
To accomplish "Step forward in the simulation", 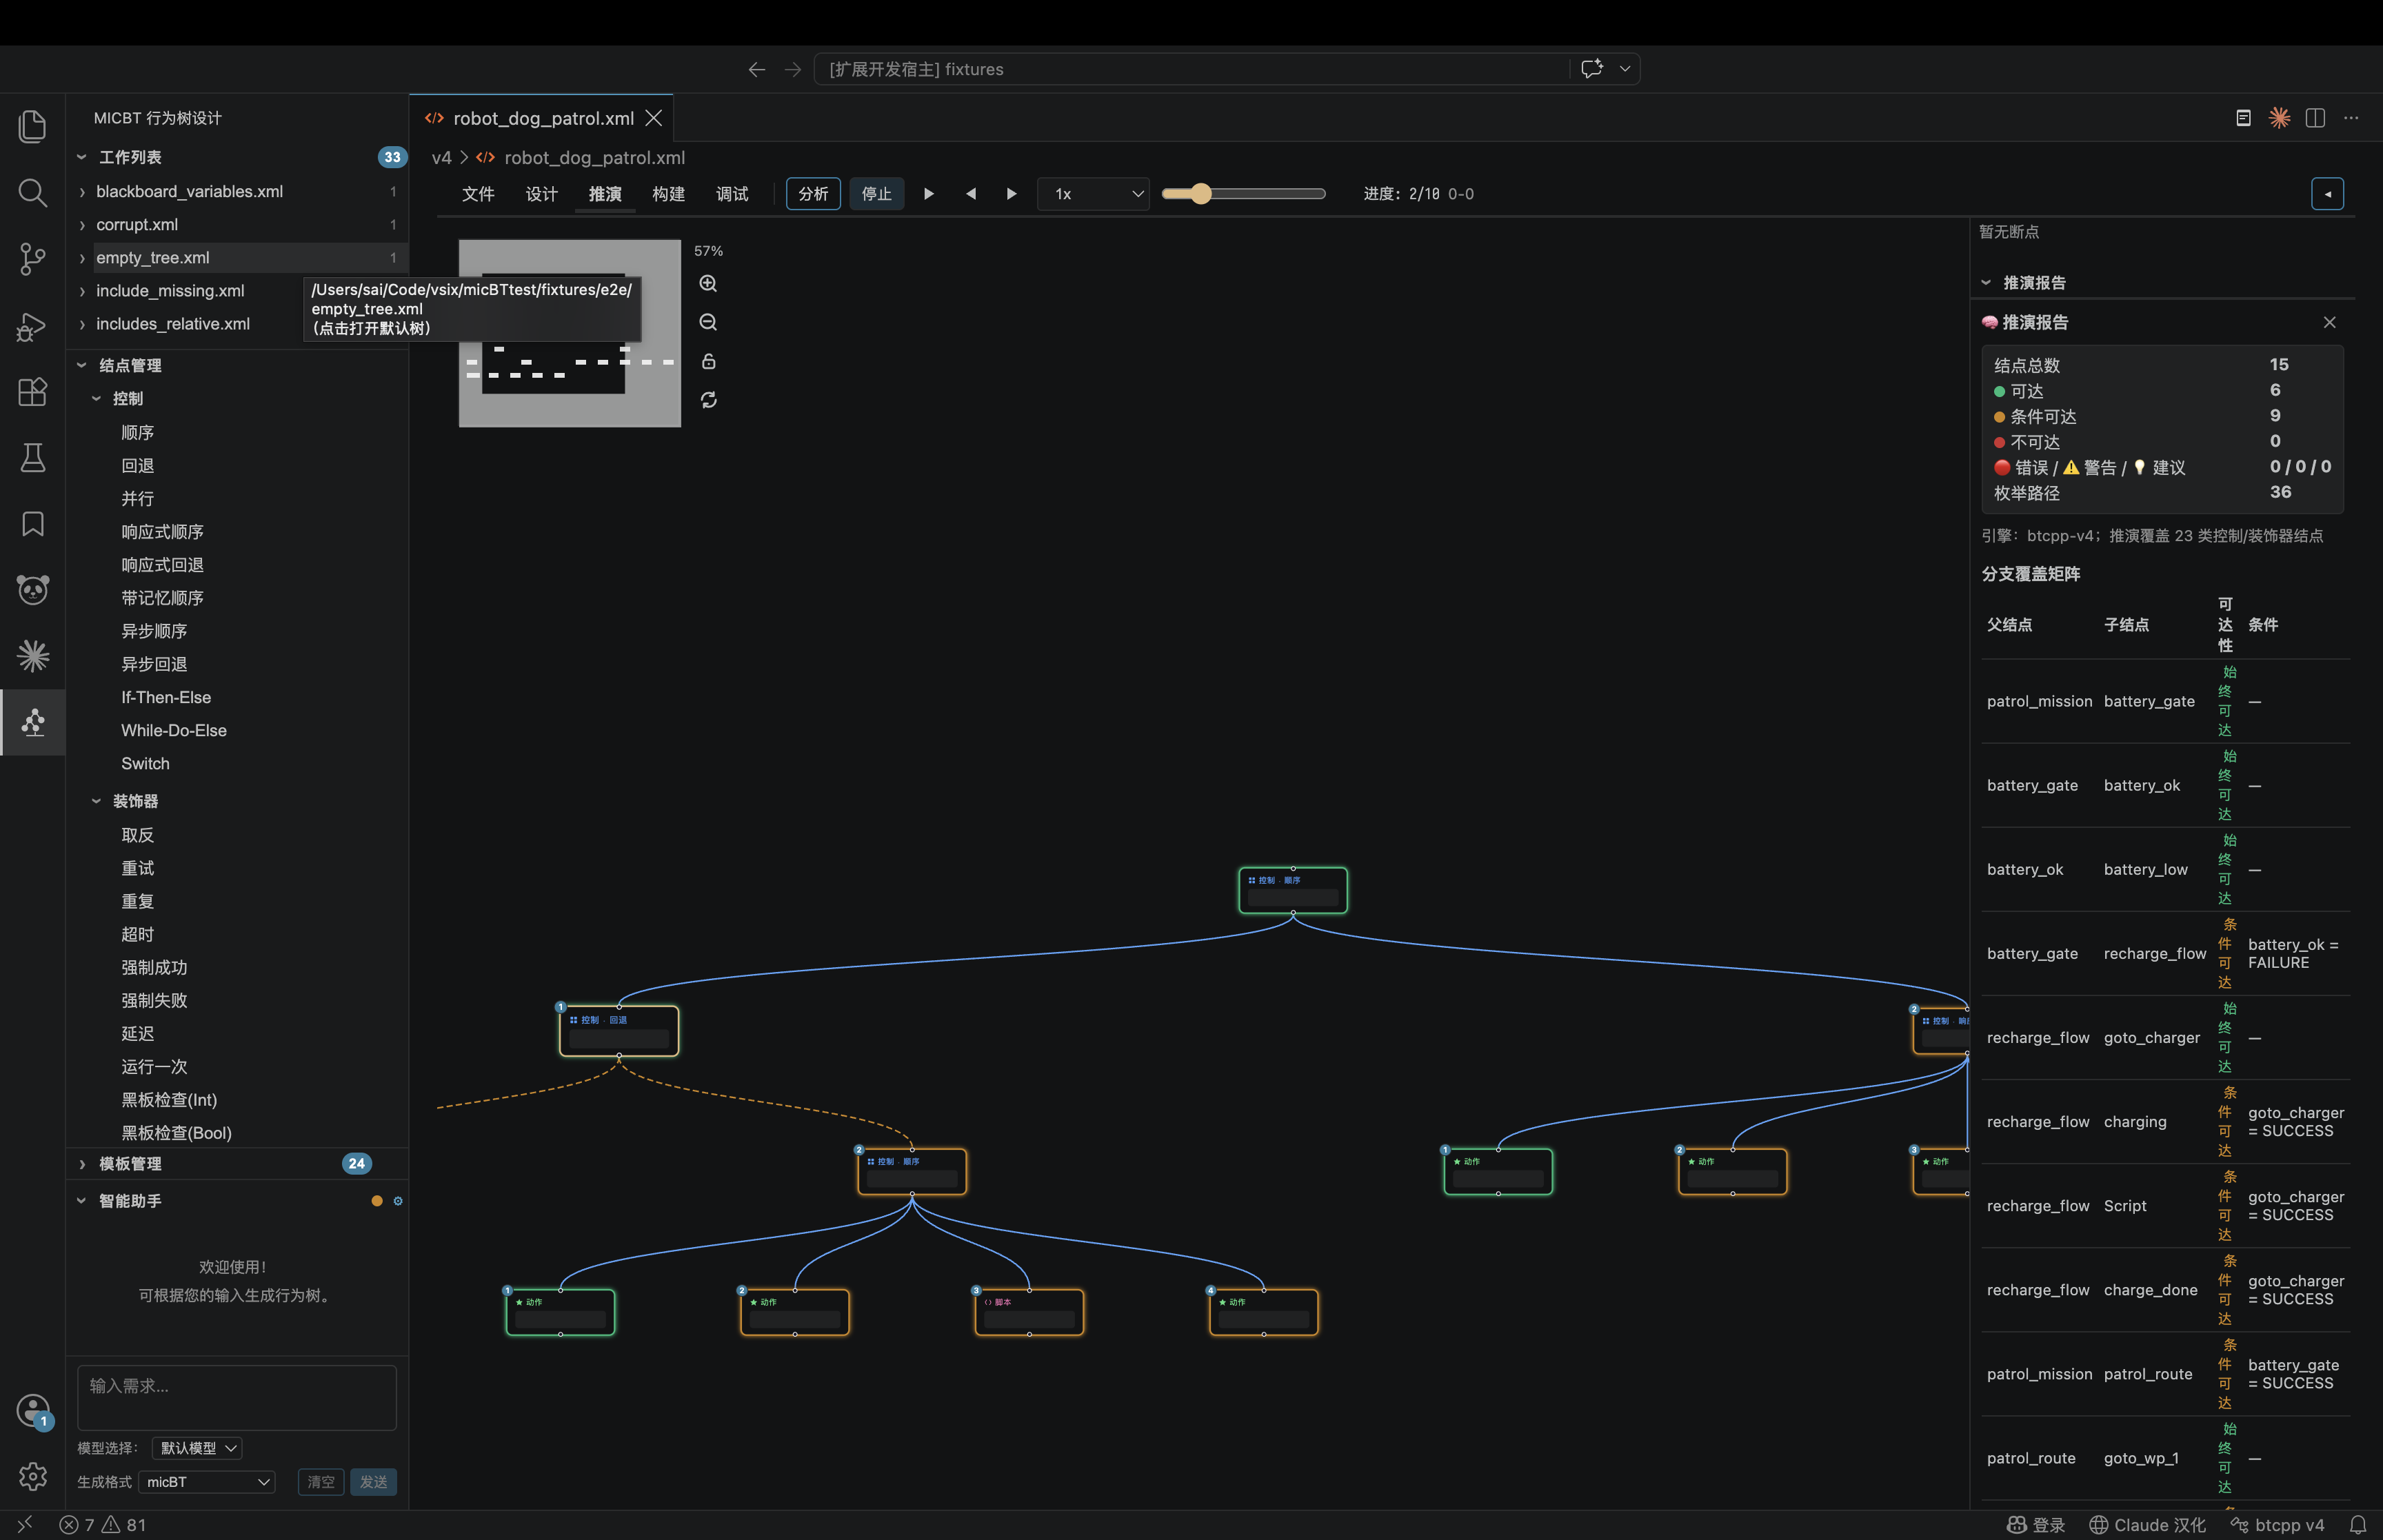I will [x=1012, y=194].
